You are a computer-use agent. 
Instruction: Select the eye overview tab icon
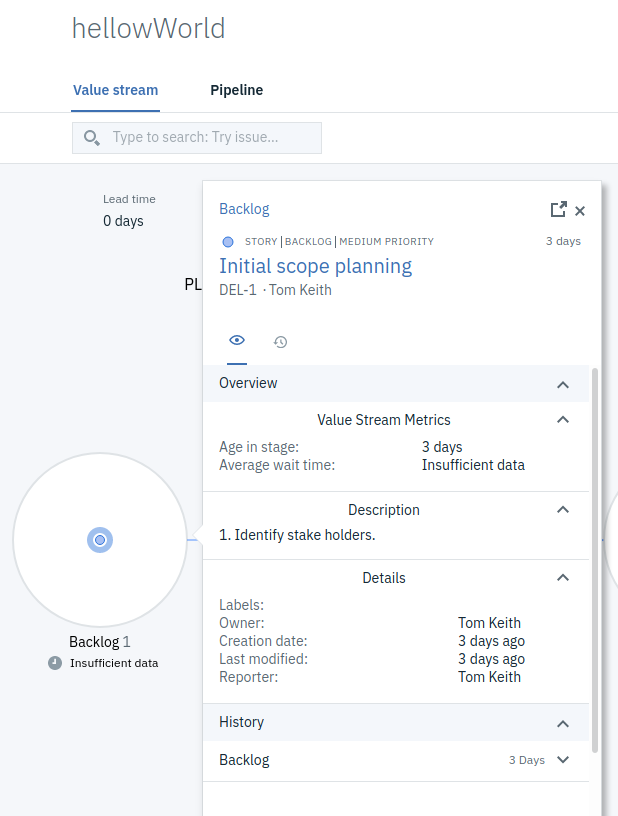(237, 341)
